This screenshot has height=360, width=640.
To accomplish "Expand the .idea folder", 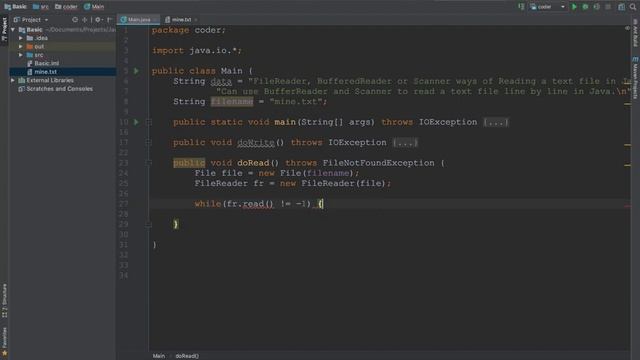I will 21,38.
